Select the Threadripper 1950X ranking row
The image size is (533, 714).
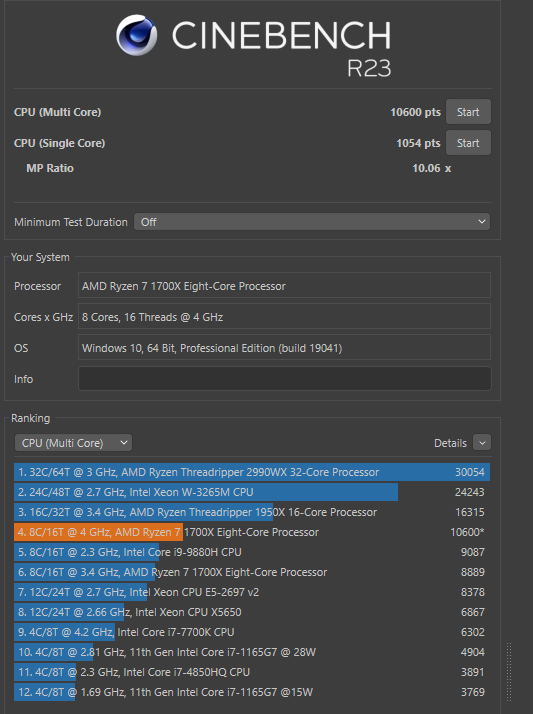252,512
